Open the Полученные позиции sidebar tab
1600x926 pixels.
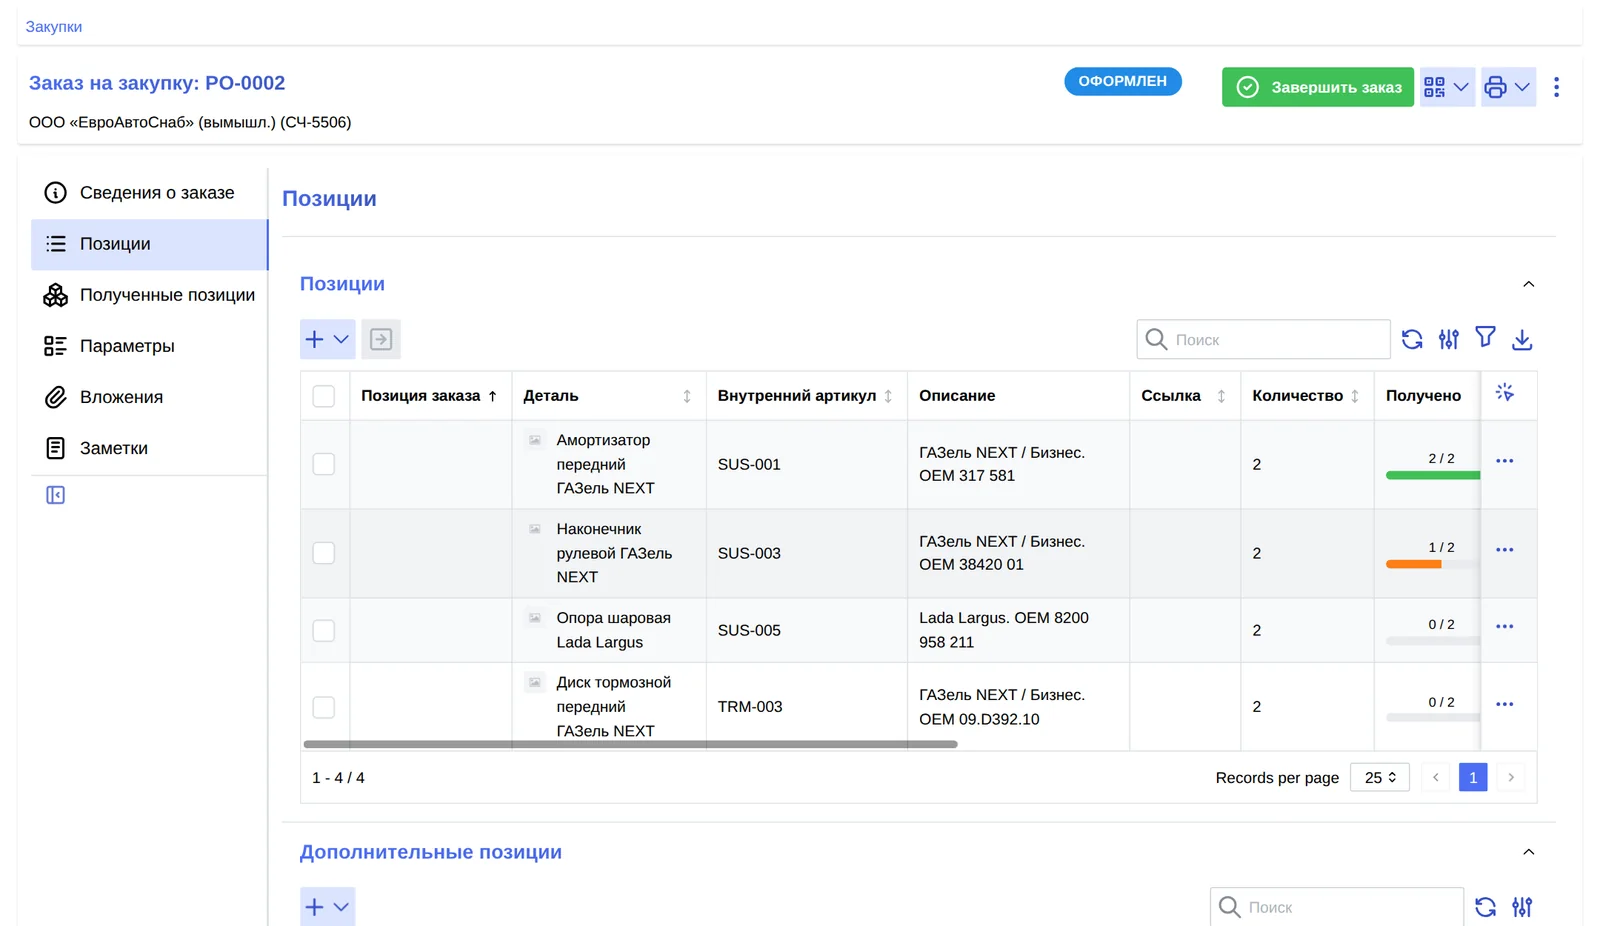[150, 295]
